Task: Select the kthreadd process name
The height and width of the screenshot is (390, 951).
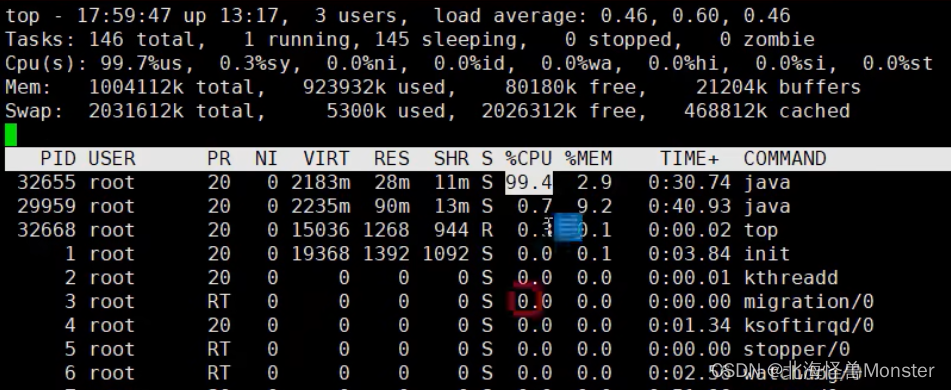Action: click(791, 278)
